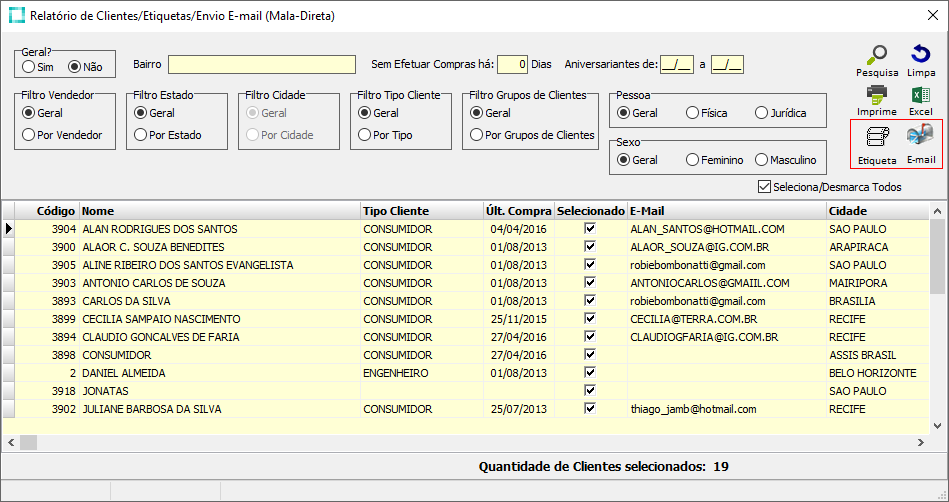Toggle the Seleciona/Desmarca Todos checkbox
This screenshot has width=949, height=502.
tap(765, 187)
